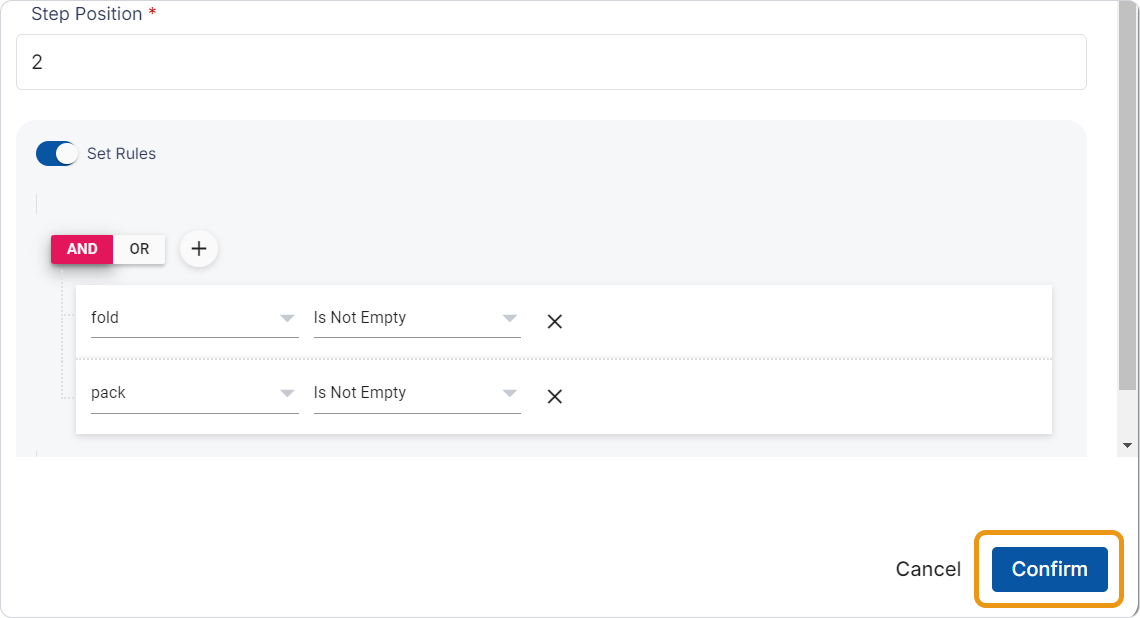Click arrow icon of pack row's condition
Image resolution: width=1140 pixels, height=618 pixels.
coord(510,393)
